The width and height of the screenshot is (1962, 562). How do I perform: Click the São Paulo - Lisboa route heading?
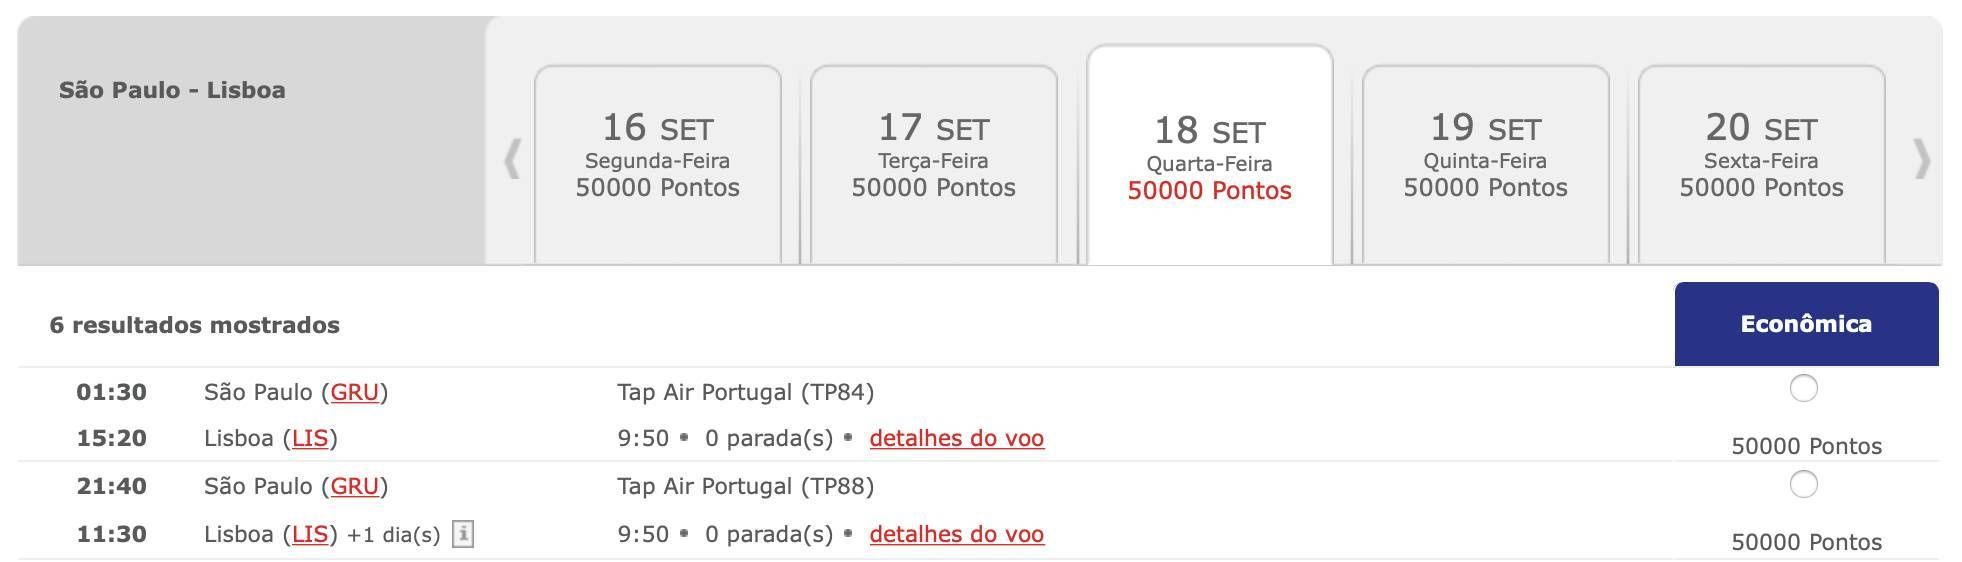click(x=172, y=90)
